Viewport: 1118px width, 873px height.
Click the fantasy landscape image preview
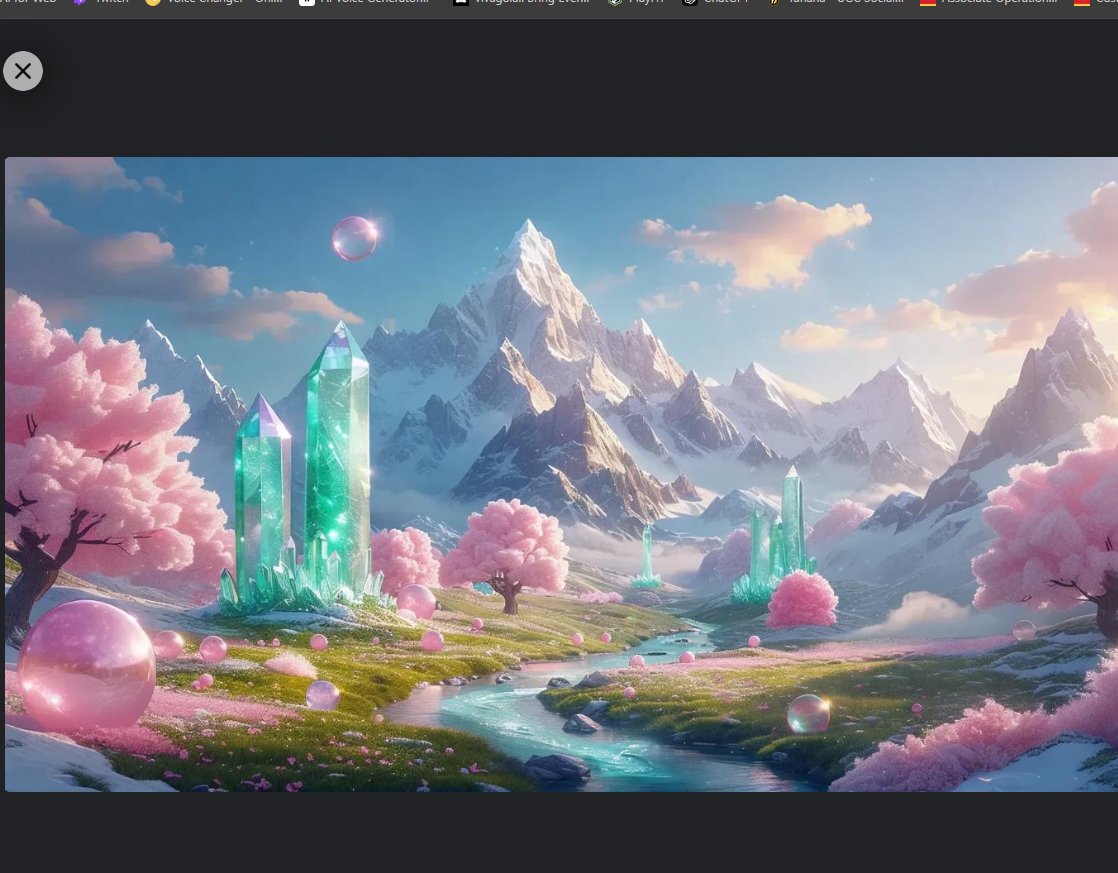pos(561,474)
